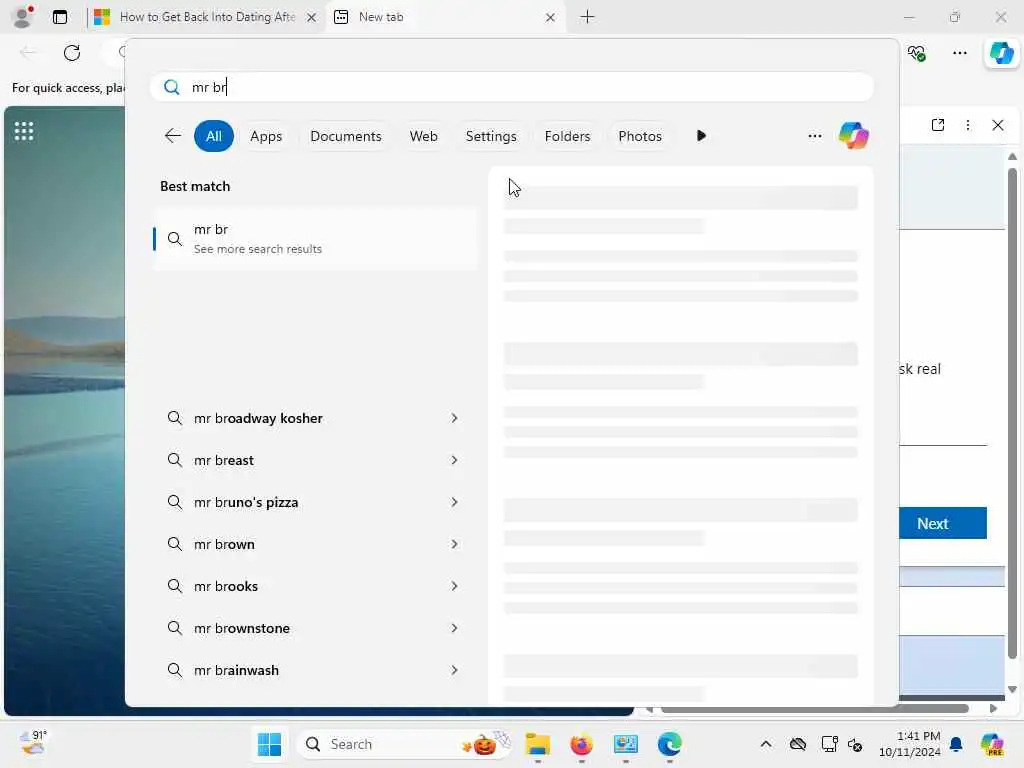Open the tab actions menu icon

(x=59, y=17)
